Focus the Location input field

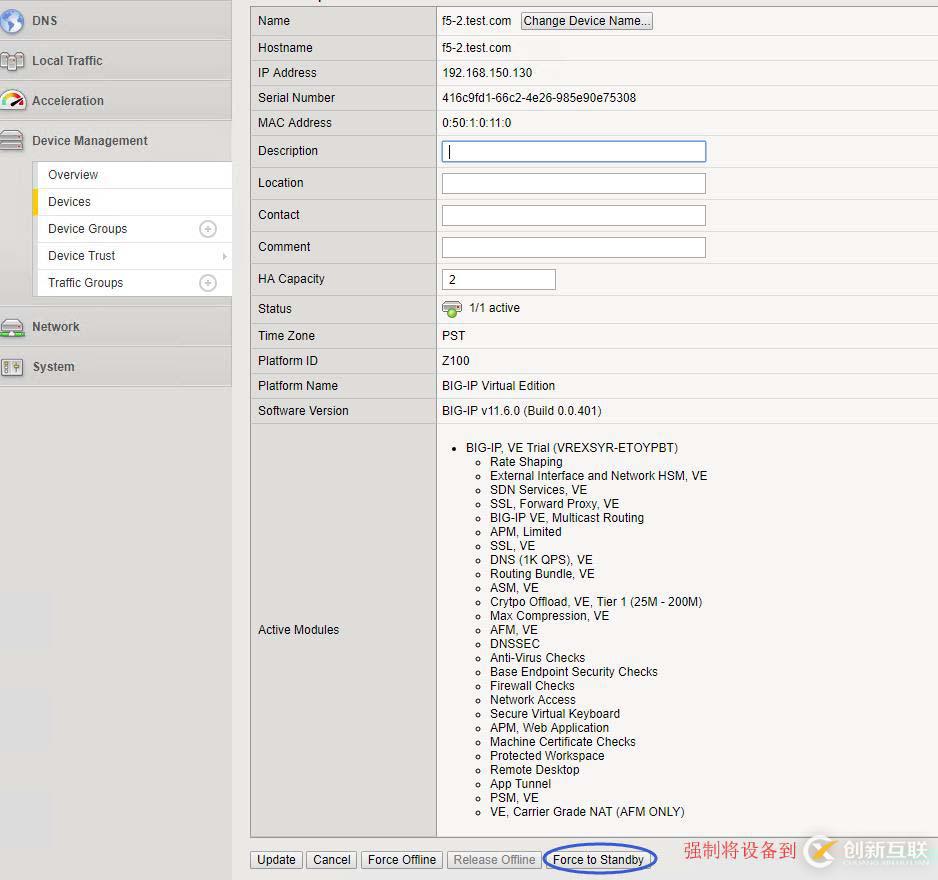coord(574,183)
